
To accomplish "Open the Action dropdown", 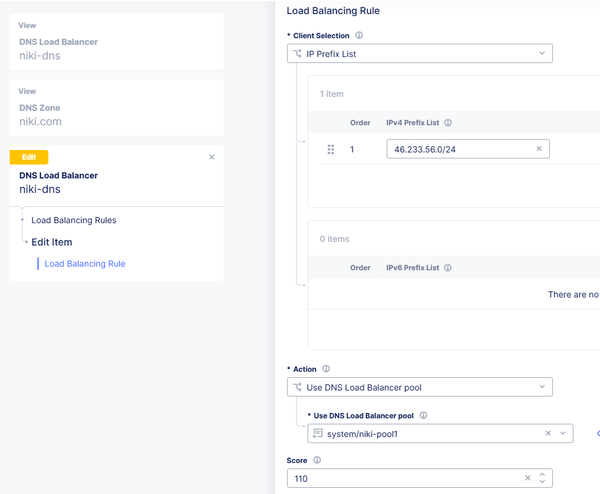I will (419, 387).
